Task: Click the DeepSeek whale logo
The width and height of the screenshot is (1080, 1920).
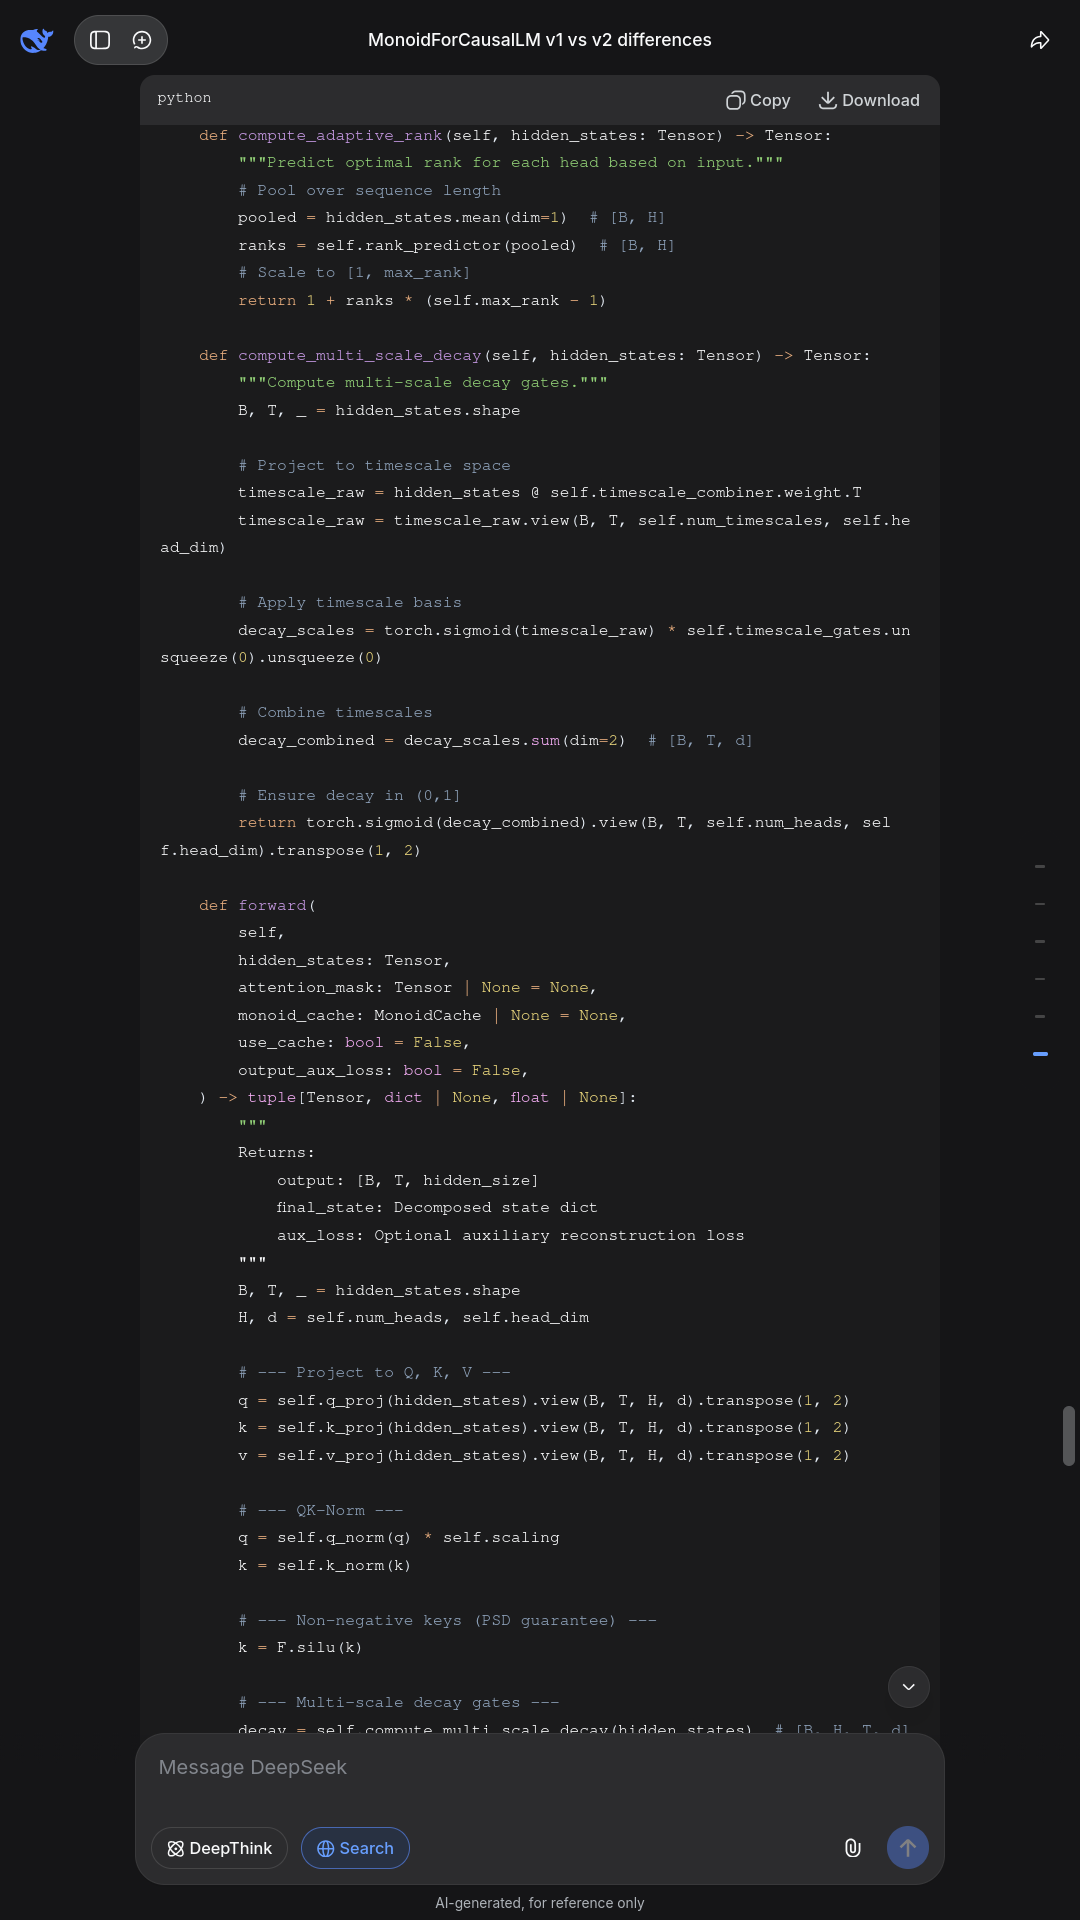Action: click(x=37, y=40)
